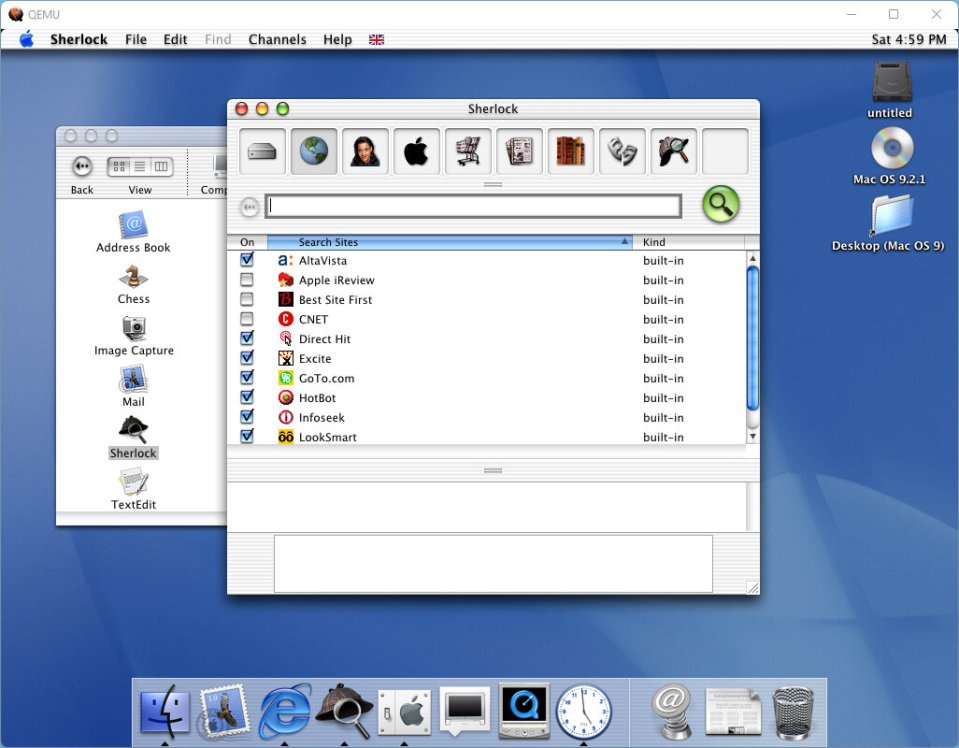Toggle sort order arrow in Search Sites header
Image resolution: width=959 pixels, height=748 pixels.
coord(625,242)
